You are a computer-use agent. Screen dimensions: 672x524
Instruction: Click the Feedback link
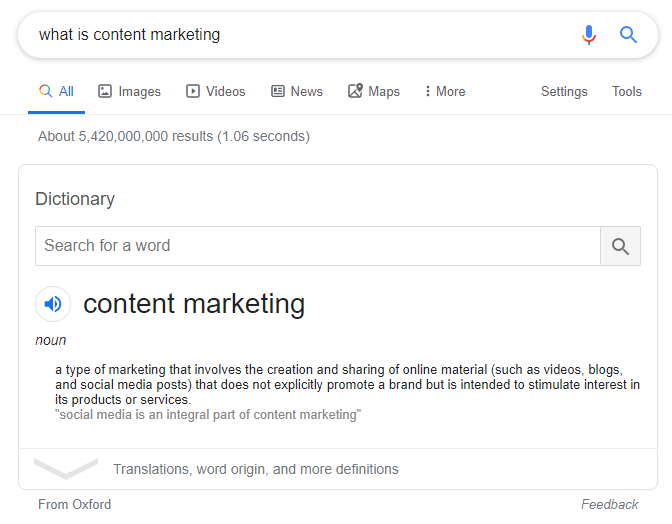click(610, 504)
